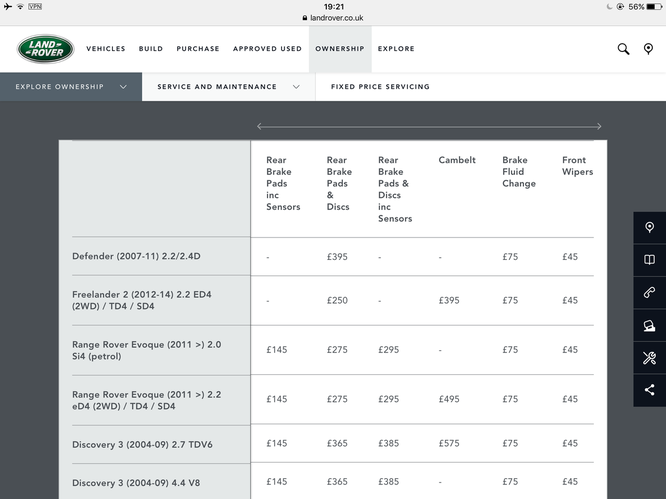Click the horizontal table scroll arrow bar
666x499 pixels.
(429, 126)
